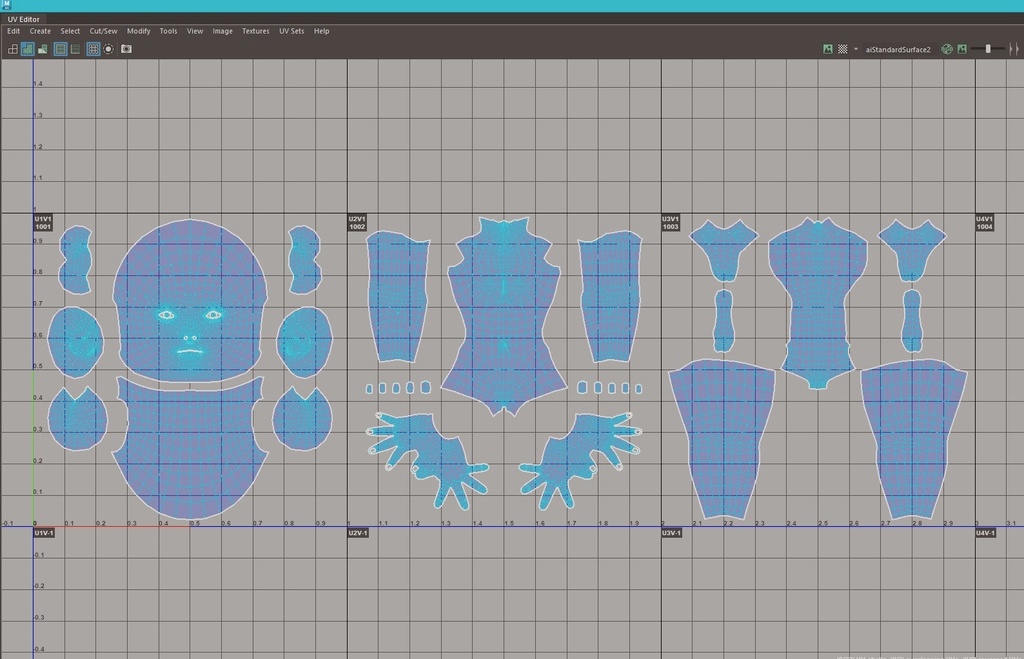Select the aiStandardSurface2 texture name
1024x659 pixels.
pos(898,50)
